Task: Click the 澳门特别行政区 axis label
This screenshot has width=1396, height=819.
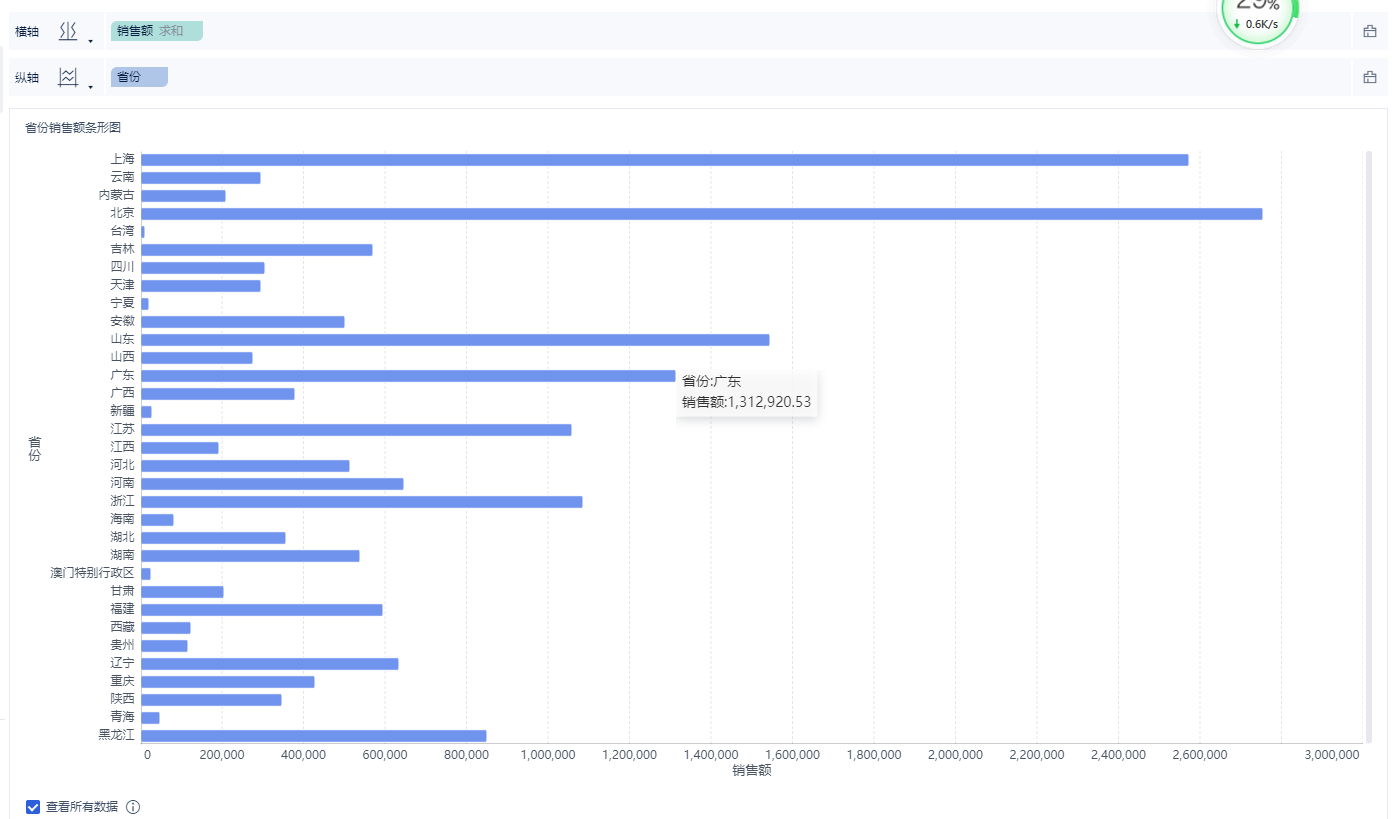Action: point(92,573)
